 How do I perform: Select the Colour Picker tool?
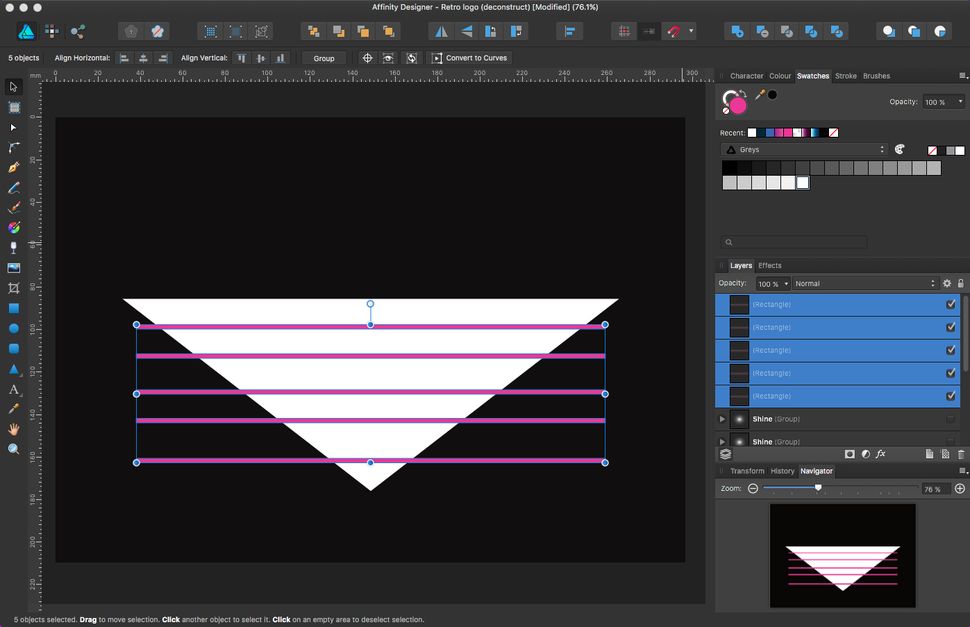click(13, 407)
